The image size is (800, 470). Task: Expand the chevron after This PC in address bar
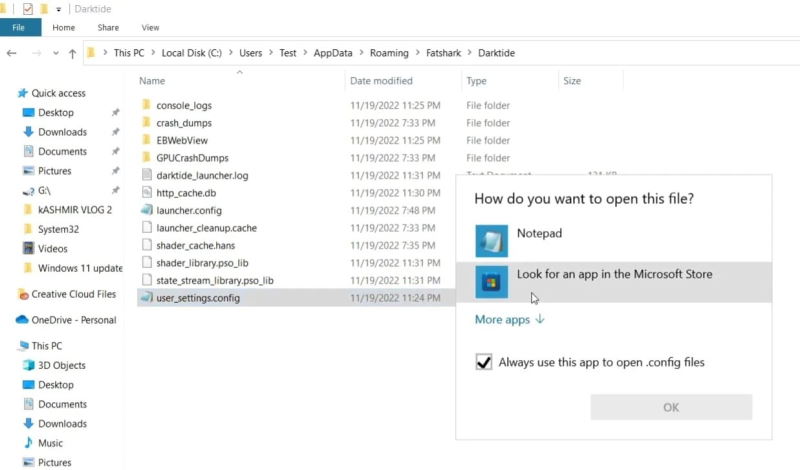[154, 53]
